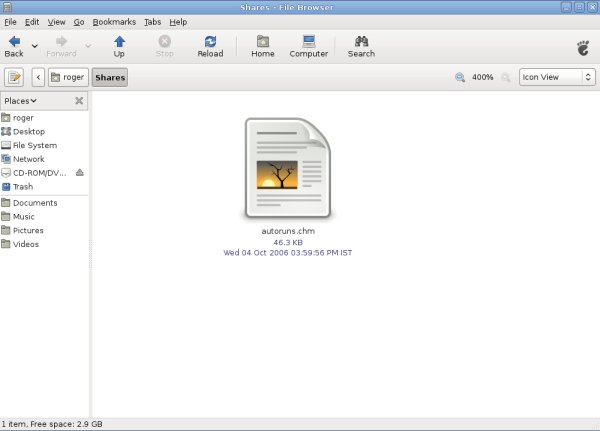This screenshot has width=600, height=431.
Task: Select the roger path button
Action: click(x=68, y=77)
